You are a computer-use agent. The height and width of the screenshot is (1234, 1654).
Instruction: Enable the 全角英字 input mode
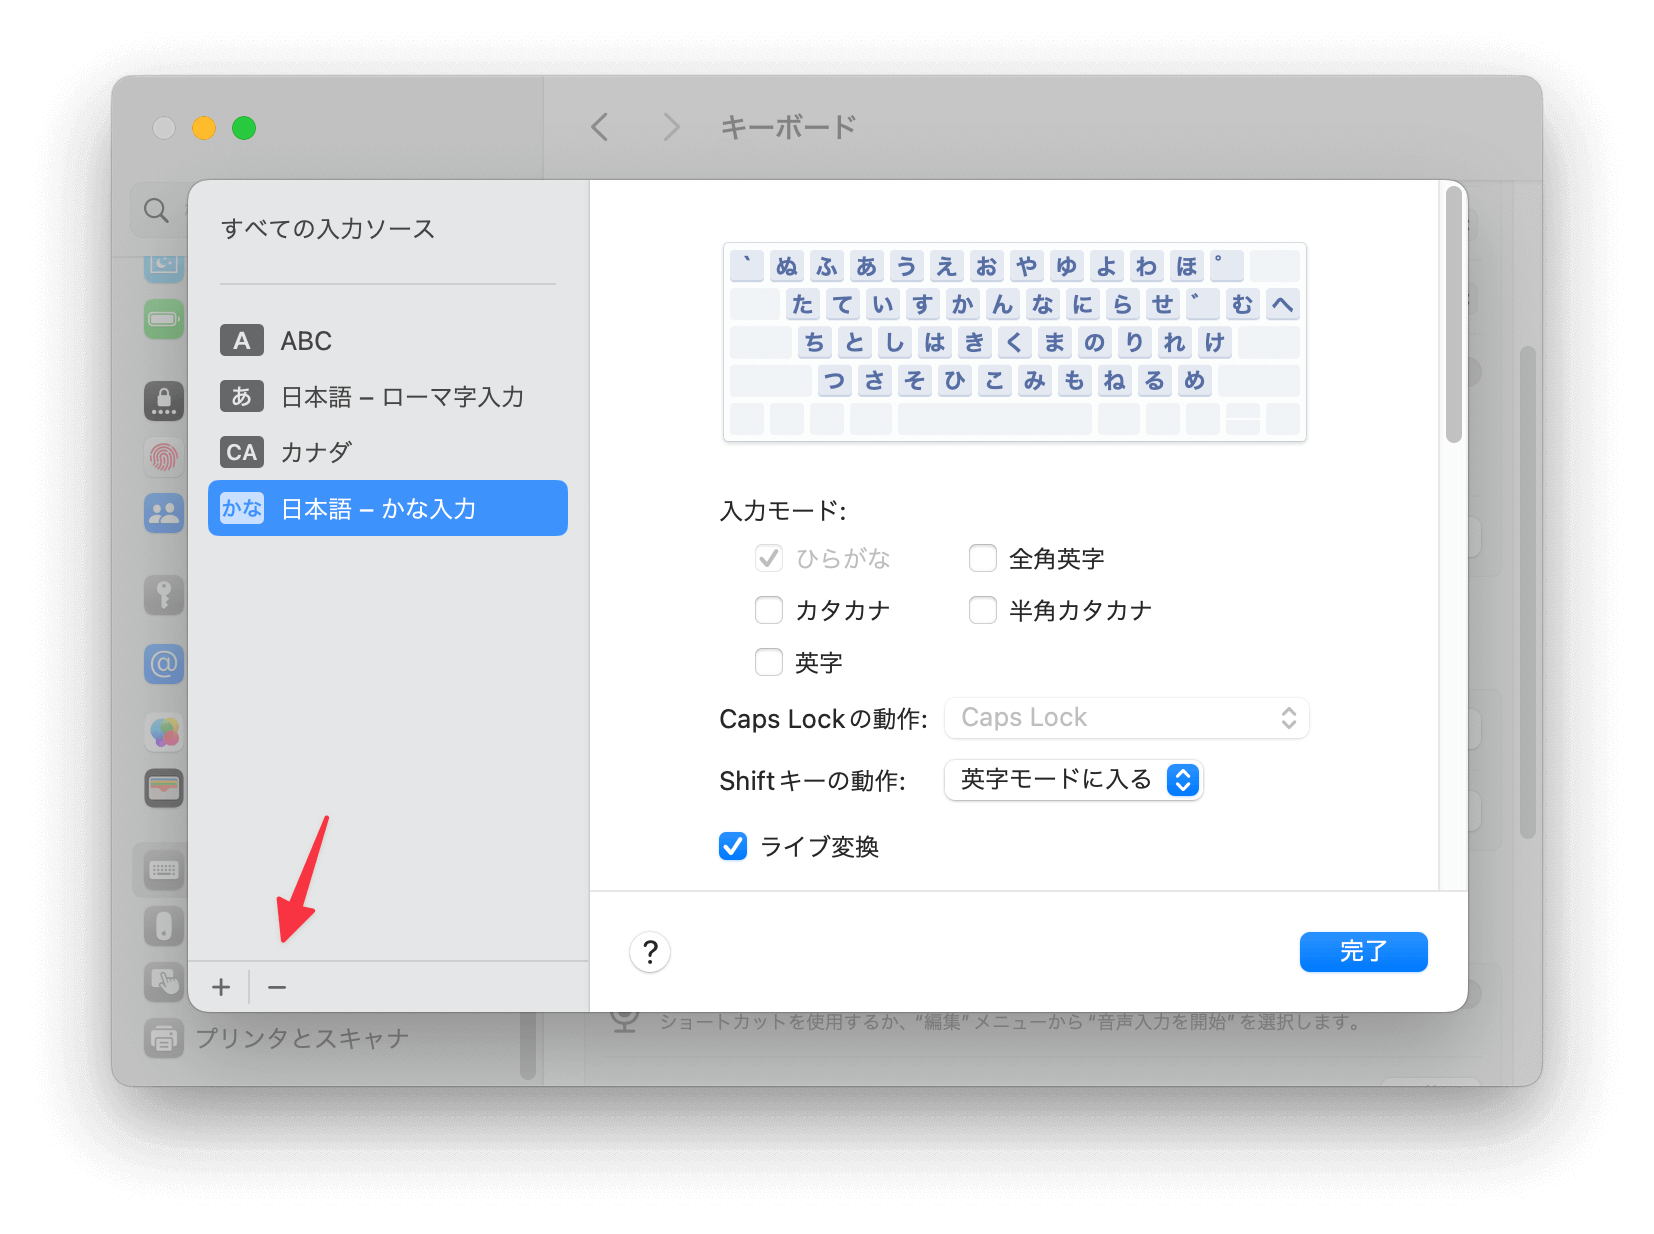tap(983, 558)
